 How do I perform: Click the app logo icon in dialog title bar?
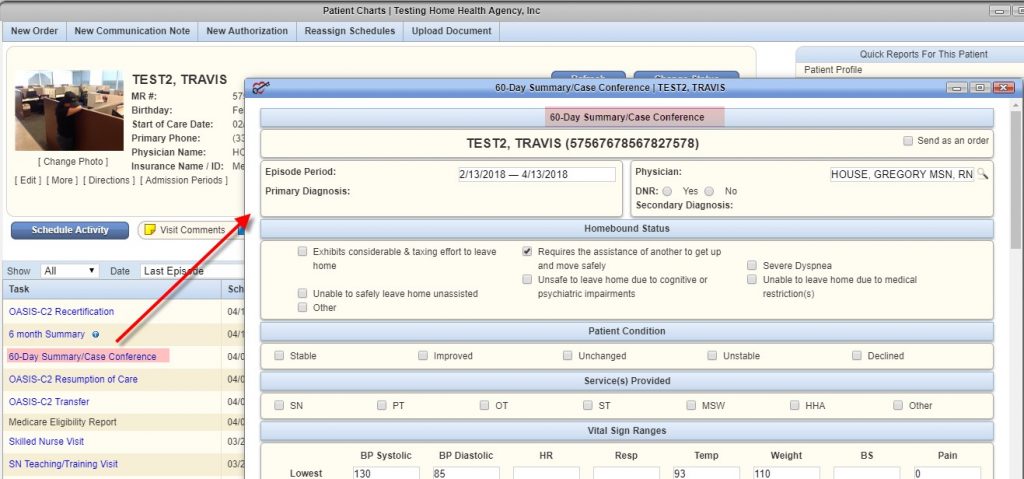click(x=261, y=88)
